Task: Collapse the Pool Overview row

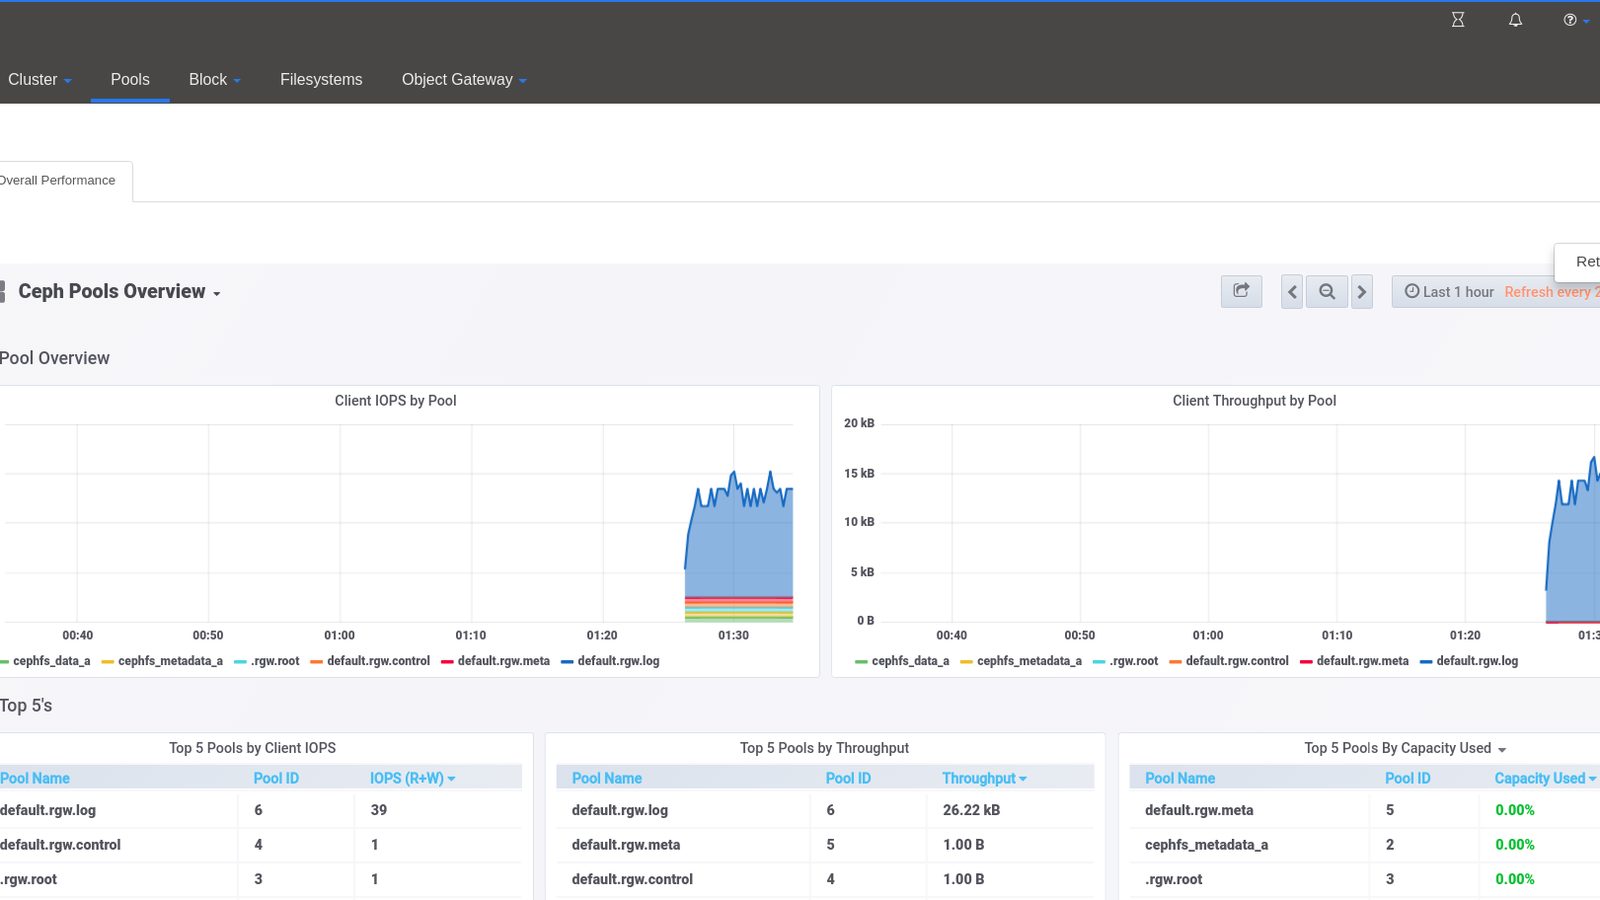Action: 55,358
